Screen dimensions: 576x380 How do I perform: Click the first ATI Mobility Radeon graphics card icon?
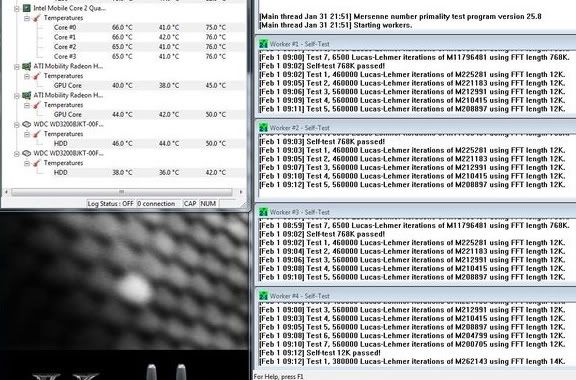pos(26,66)
